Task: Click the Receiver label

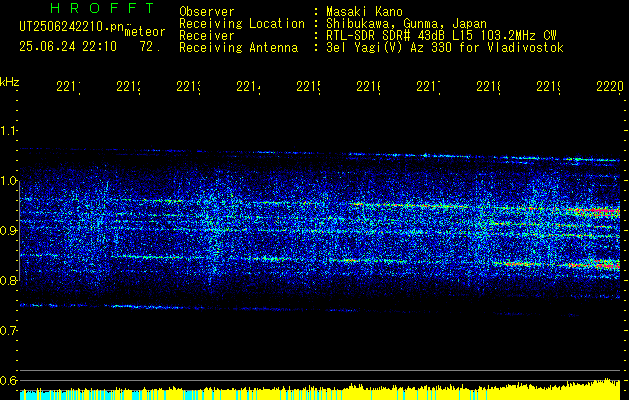Action: pyautogui.click(x=207, y=36)
